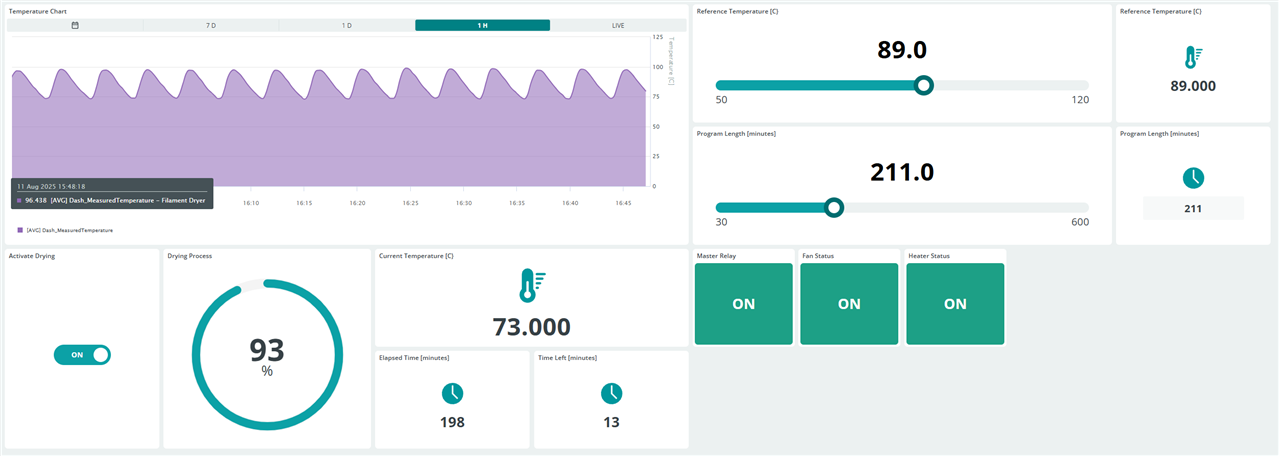Click the Program Length clock icon
The image size is (1279, 456).
(1193, 178)
